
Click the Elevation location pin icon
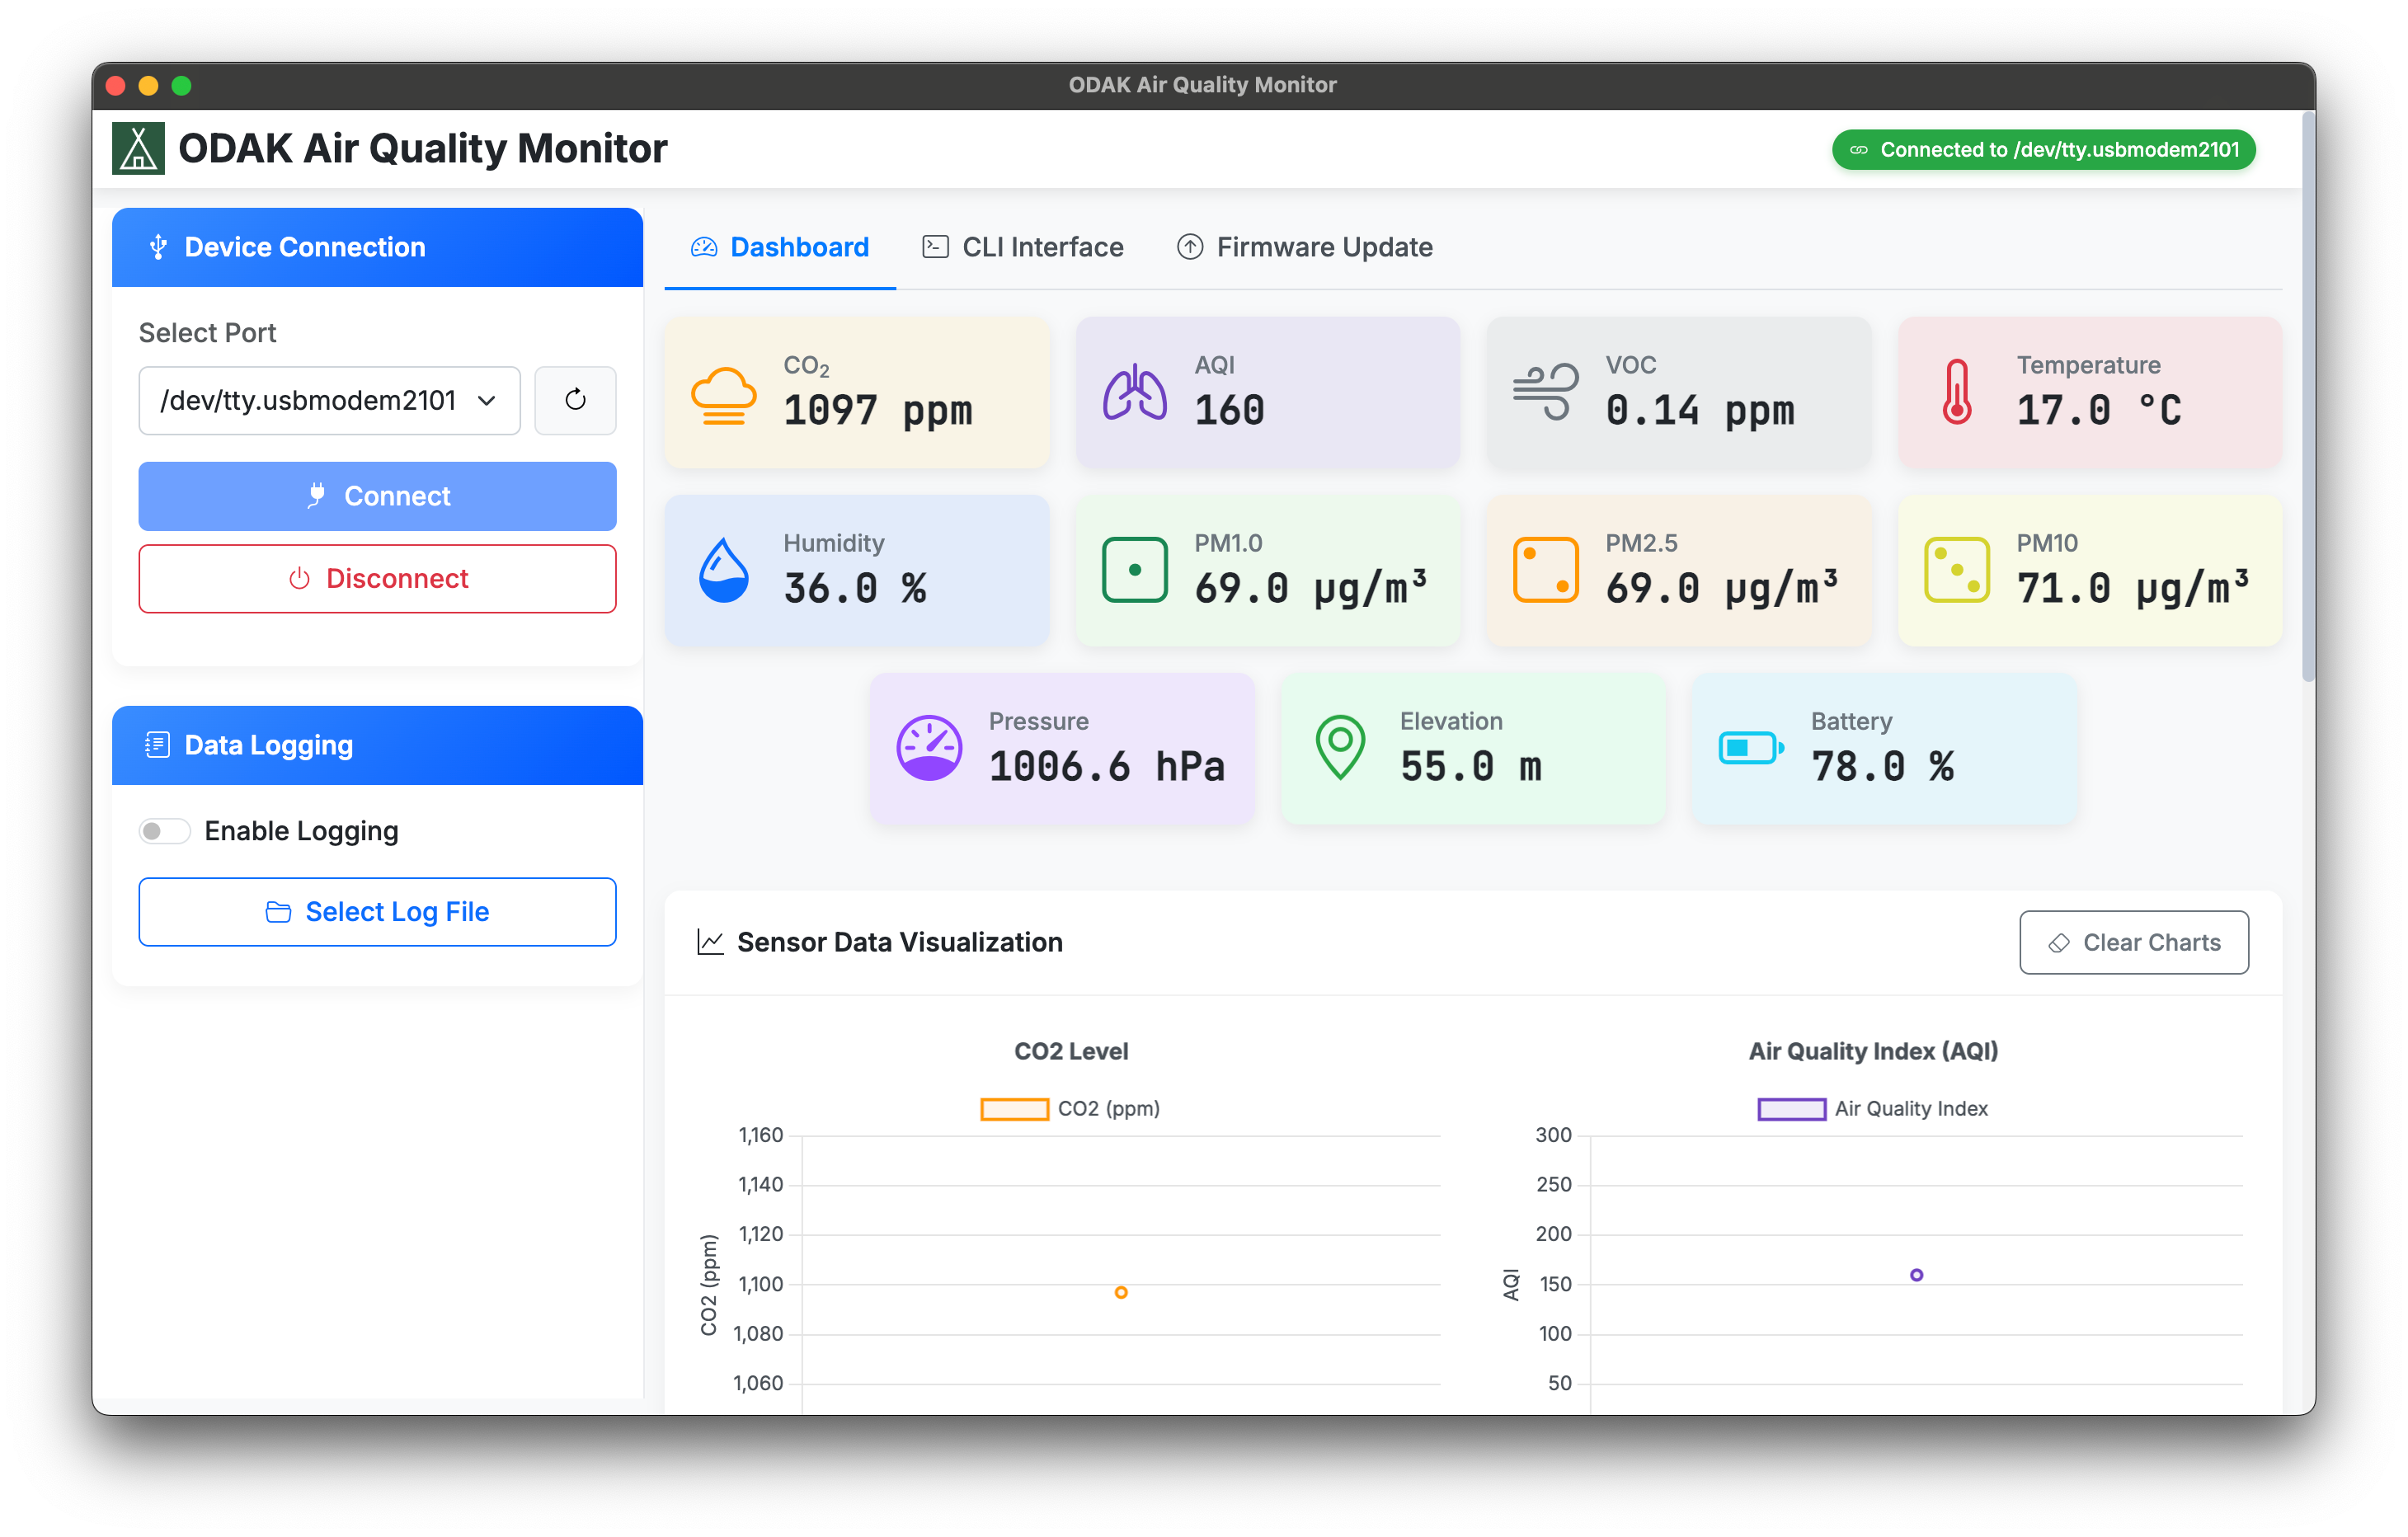pos(1340,747)
